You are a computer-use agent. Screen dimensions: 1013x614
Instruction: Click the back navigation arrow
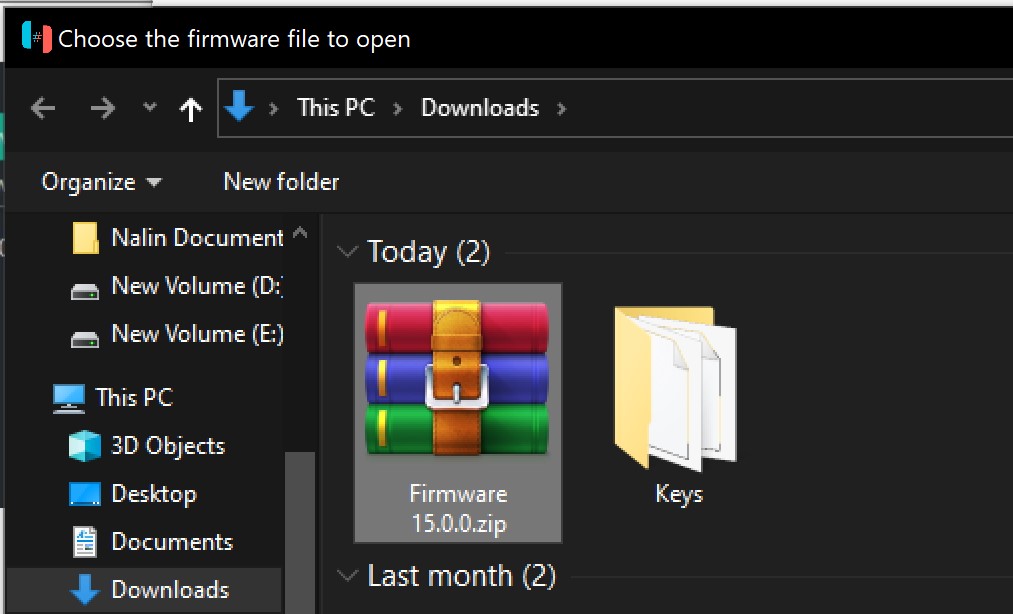click(42, 108)
